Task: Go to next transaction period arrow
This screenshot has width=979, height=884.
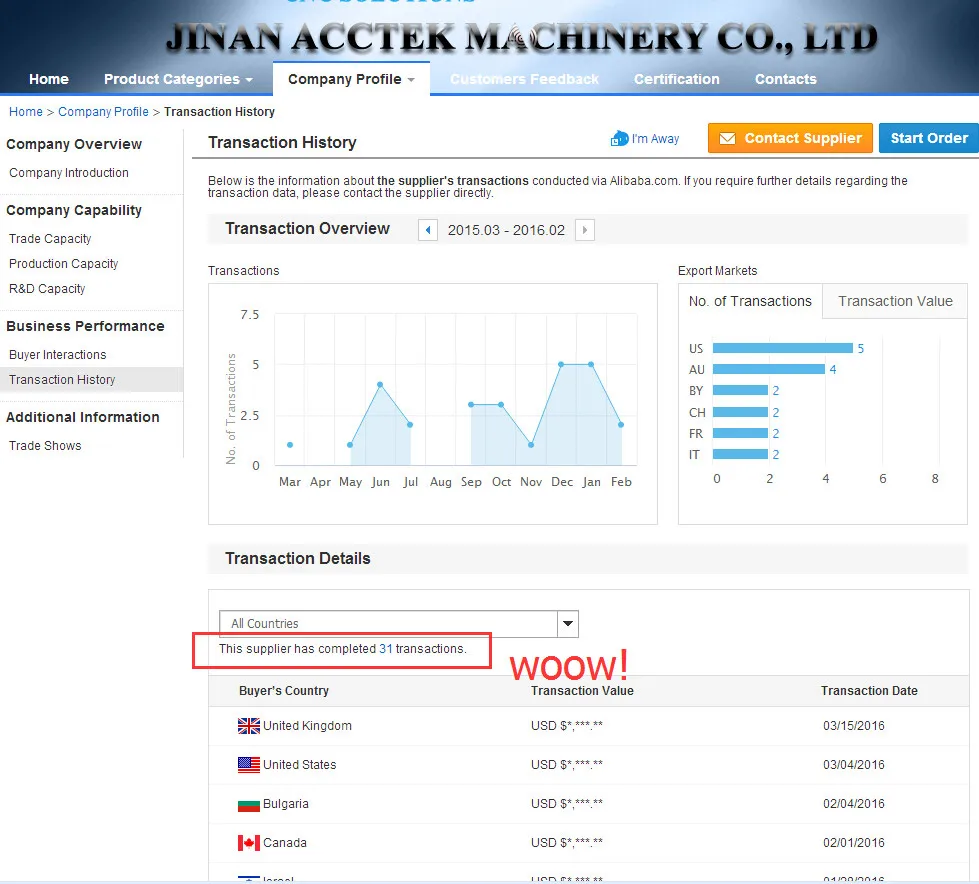Action: pyautogui.click(x=584, y=230)
